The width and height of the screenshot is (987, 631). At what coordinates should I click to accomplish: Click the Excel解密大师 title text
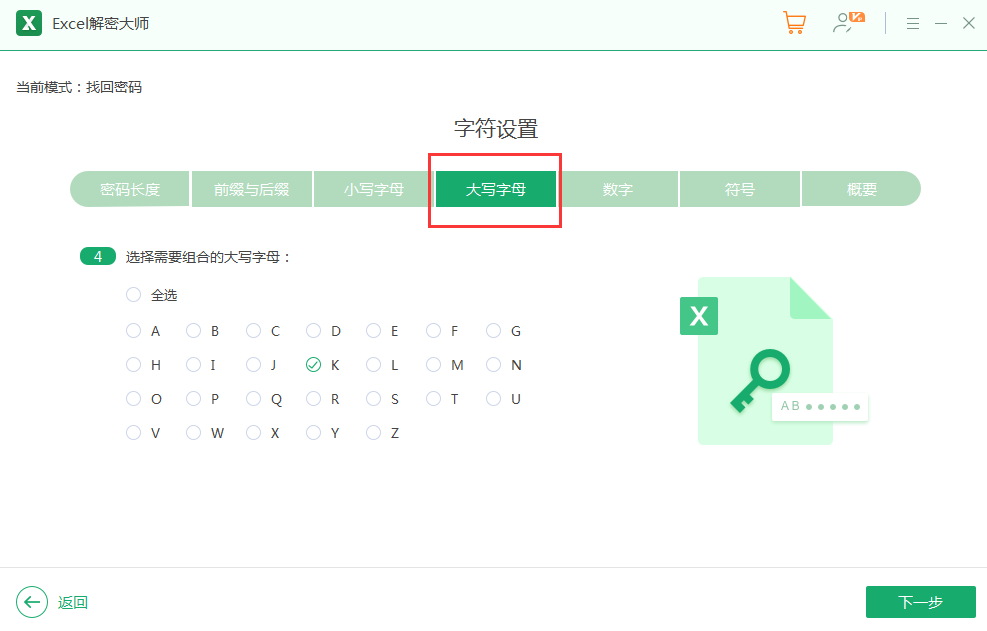[x=101, y=24]
